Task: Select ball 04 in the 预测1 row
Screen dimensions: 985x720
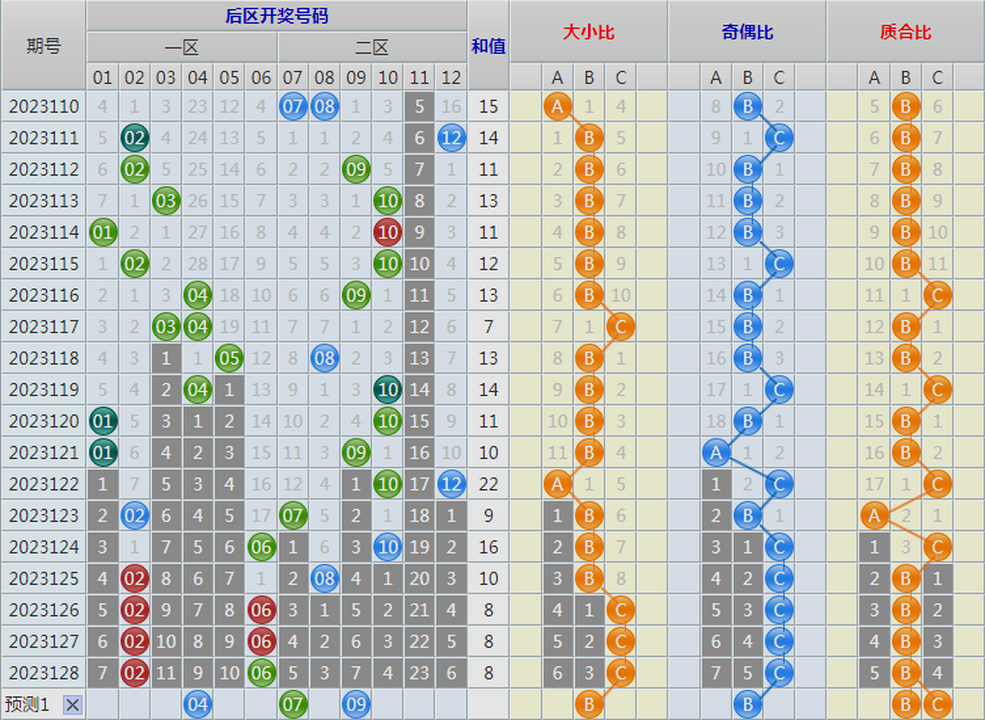Action: (197, 704)
